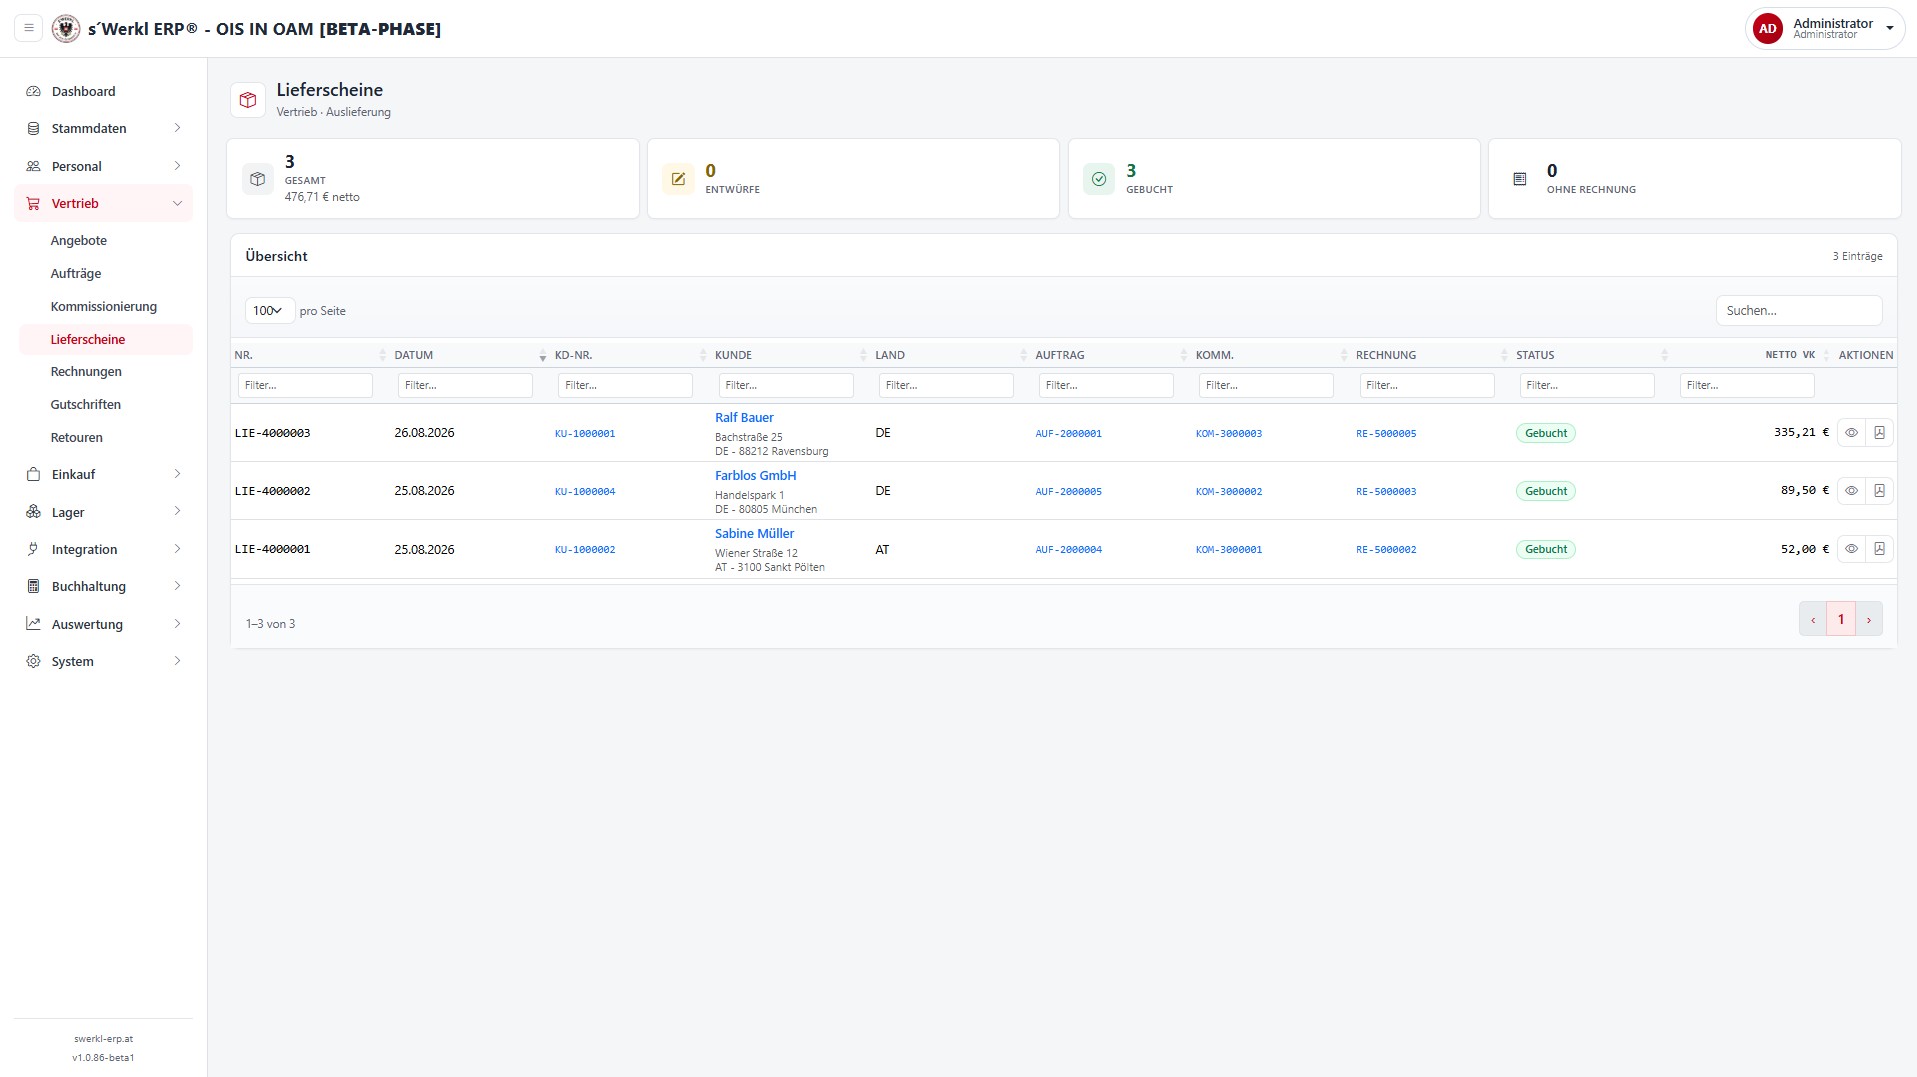Click the Integration plug icon
The height and width of the screenshot is (1077, 1917).
click(x=33, y=549)
